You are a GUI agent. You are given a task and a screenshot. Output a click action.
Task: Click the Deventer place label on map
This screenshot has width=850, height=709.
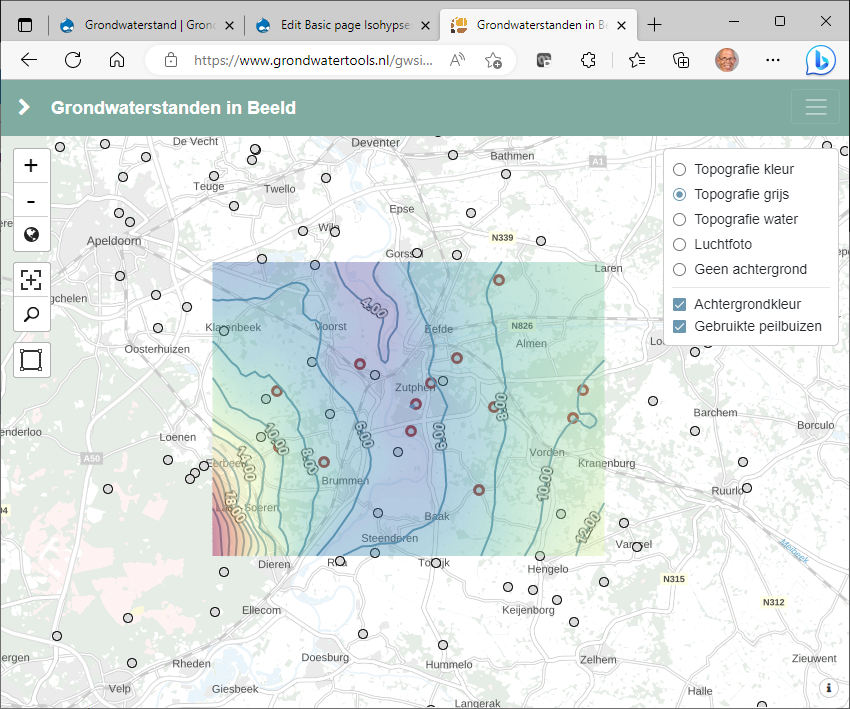[x=375, y=143]
